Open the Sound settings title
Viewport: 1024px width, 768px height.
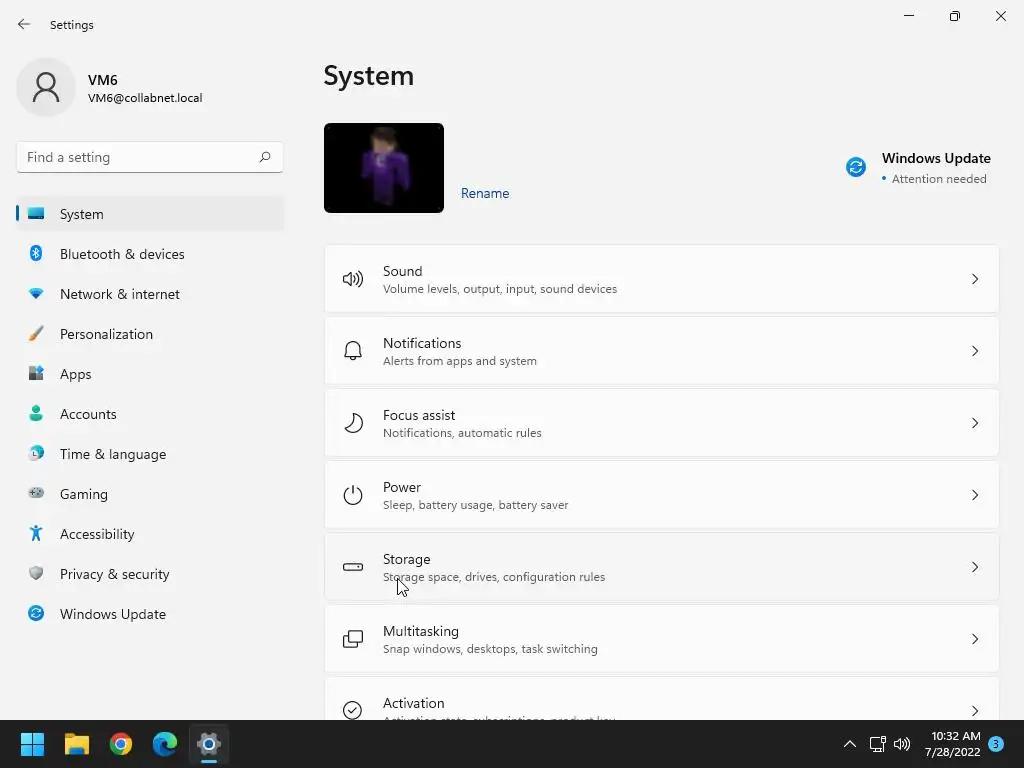coord(402,271)
